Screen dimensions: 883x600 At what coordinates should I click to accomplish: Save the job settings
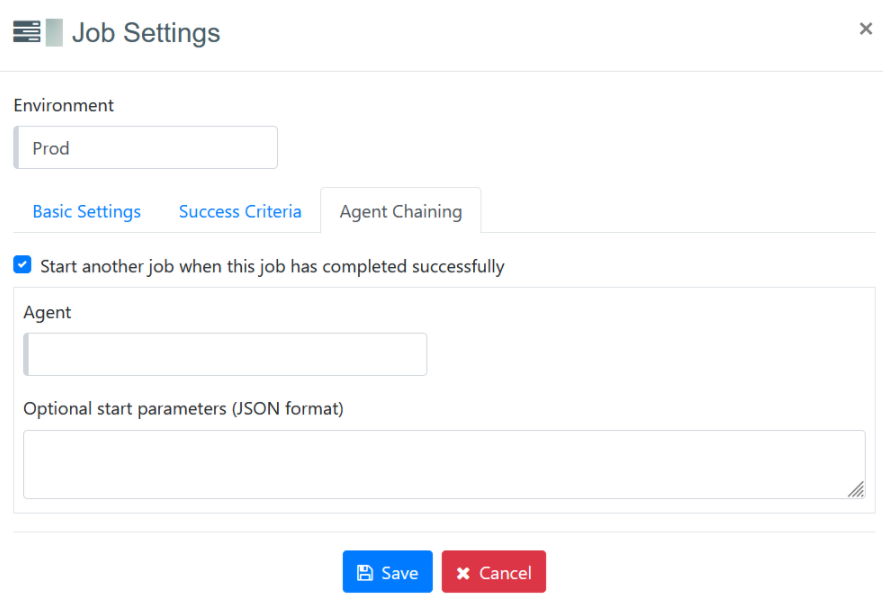tap(388, 572)
